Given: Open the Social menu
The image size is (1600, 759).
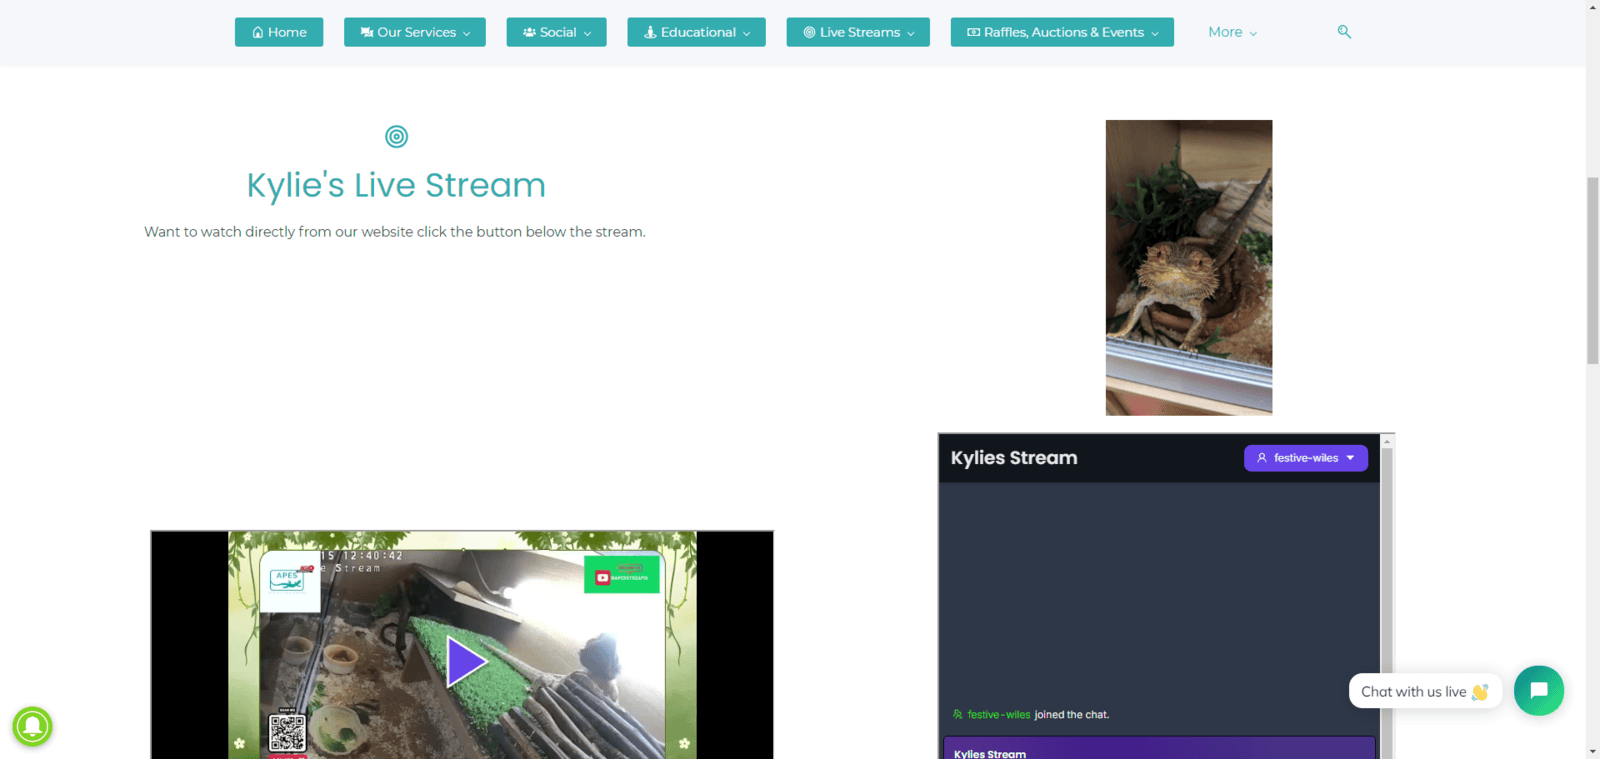Looking at the screenshot, I should click(x=556, y=32).
